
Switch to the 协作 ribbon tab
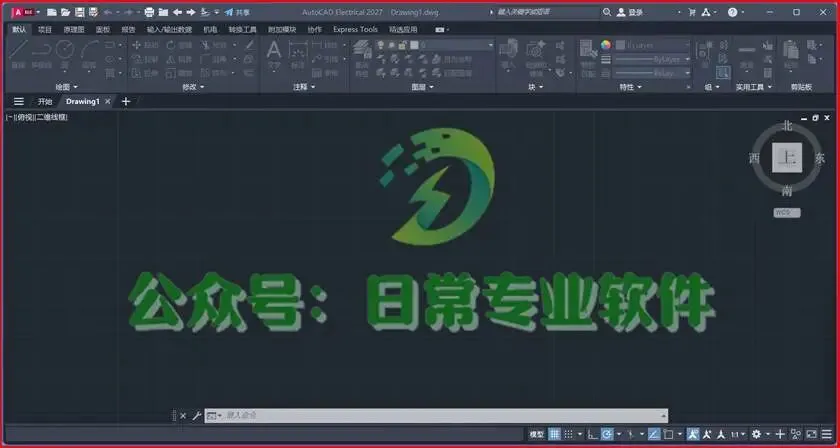(x=314, y=29)
